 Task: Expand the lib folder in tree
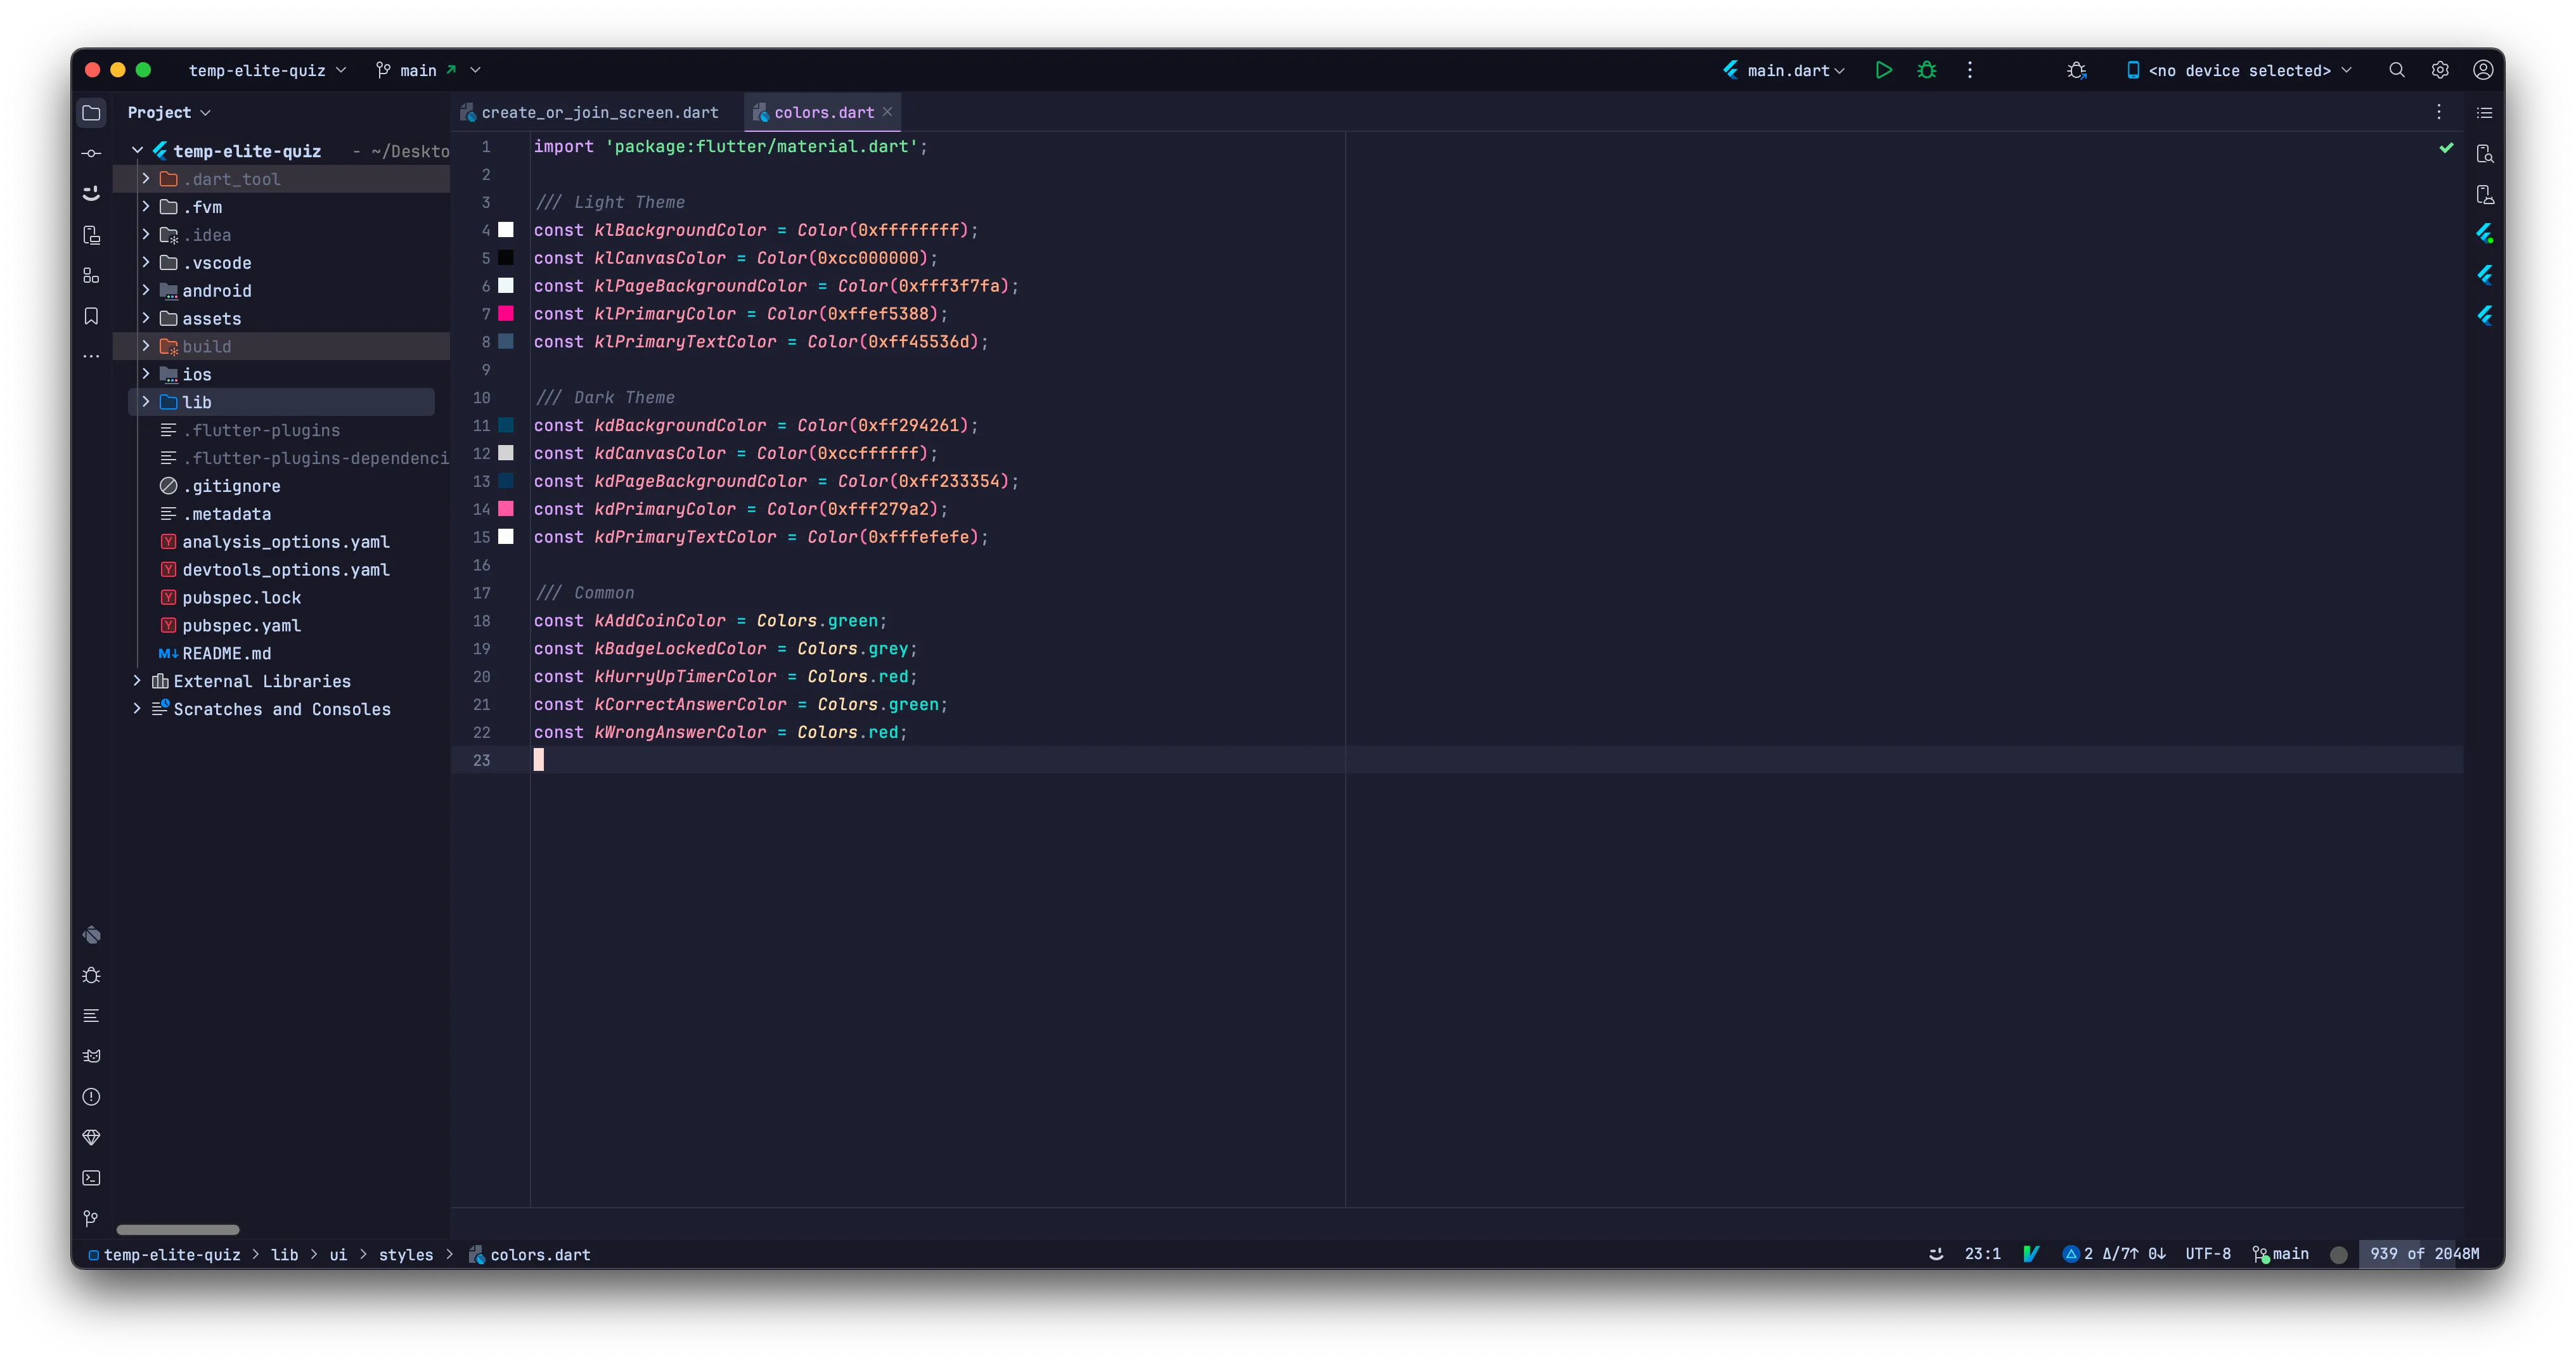[x=146, y=402]
